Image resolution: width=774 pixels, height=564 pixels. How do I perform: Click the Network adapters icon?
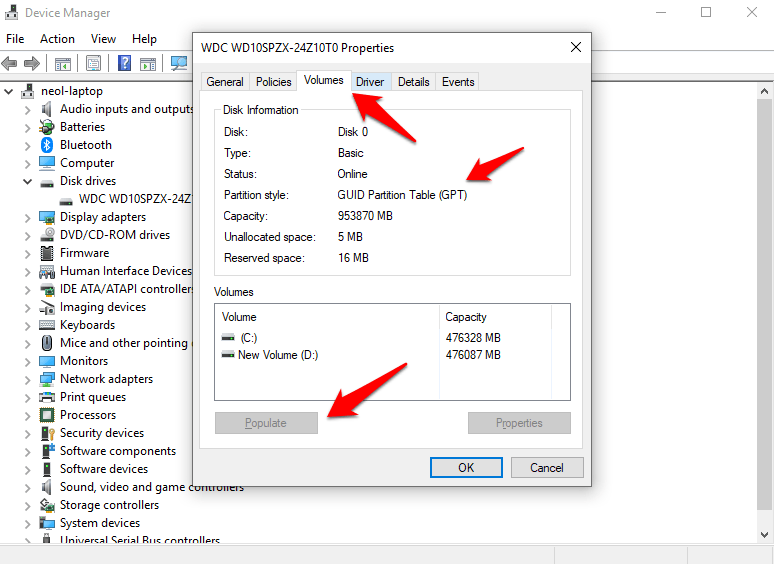pos(47,379)
